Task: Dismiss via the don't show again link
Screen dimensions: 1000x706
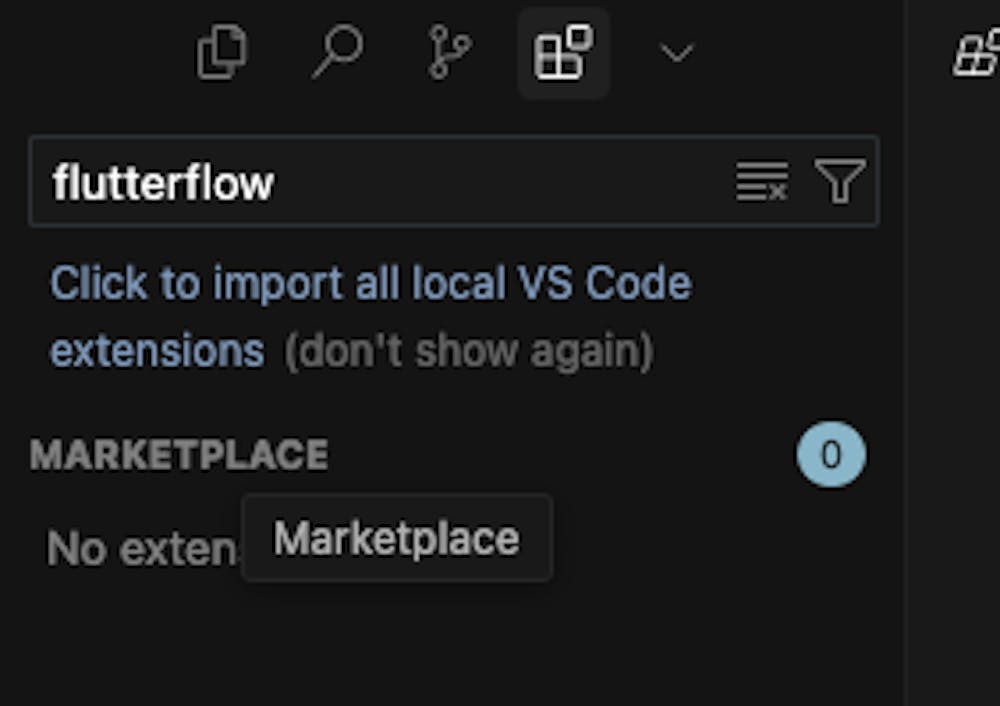Action: click(469, 351)
